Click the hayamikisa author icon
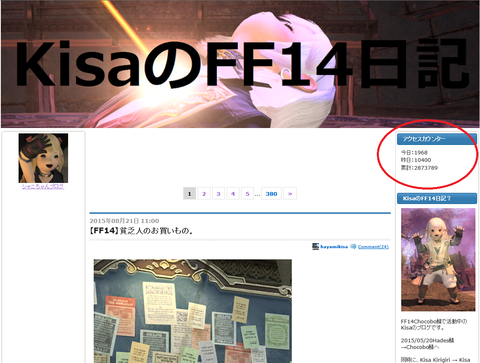Viewport: 480px width, 363px height. [x=315, y=246]
